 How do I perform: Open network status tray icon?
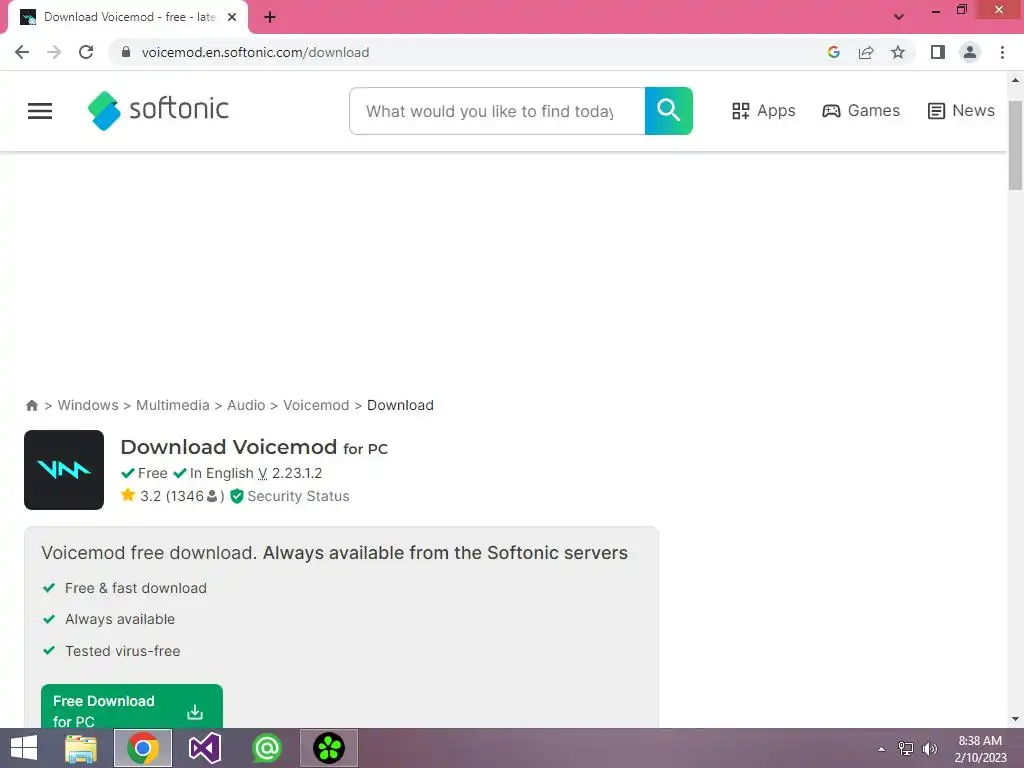(x=906, y=749)
